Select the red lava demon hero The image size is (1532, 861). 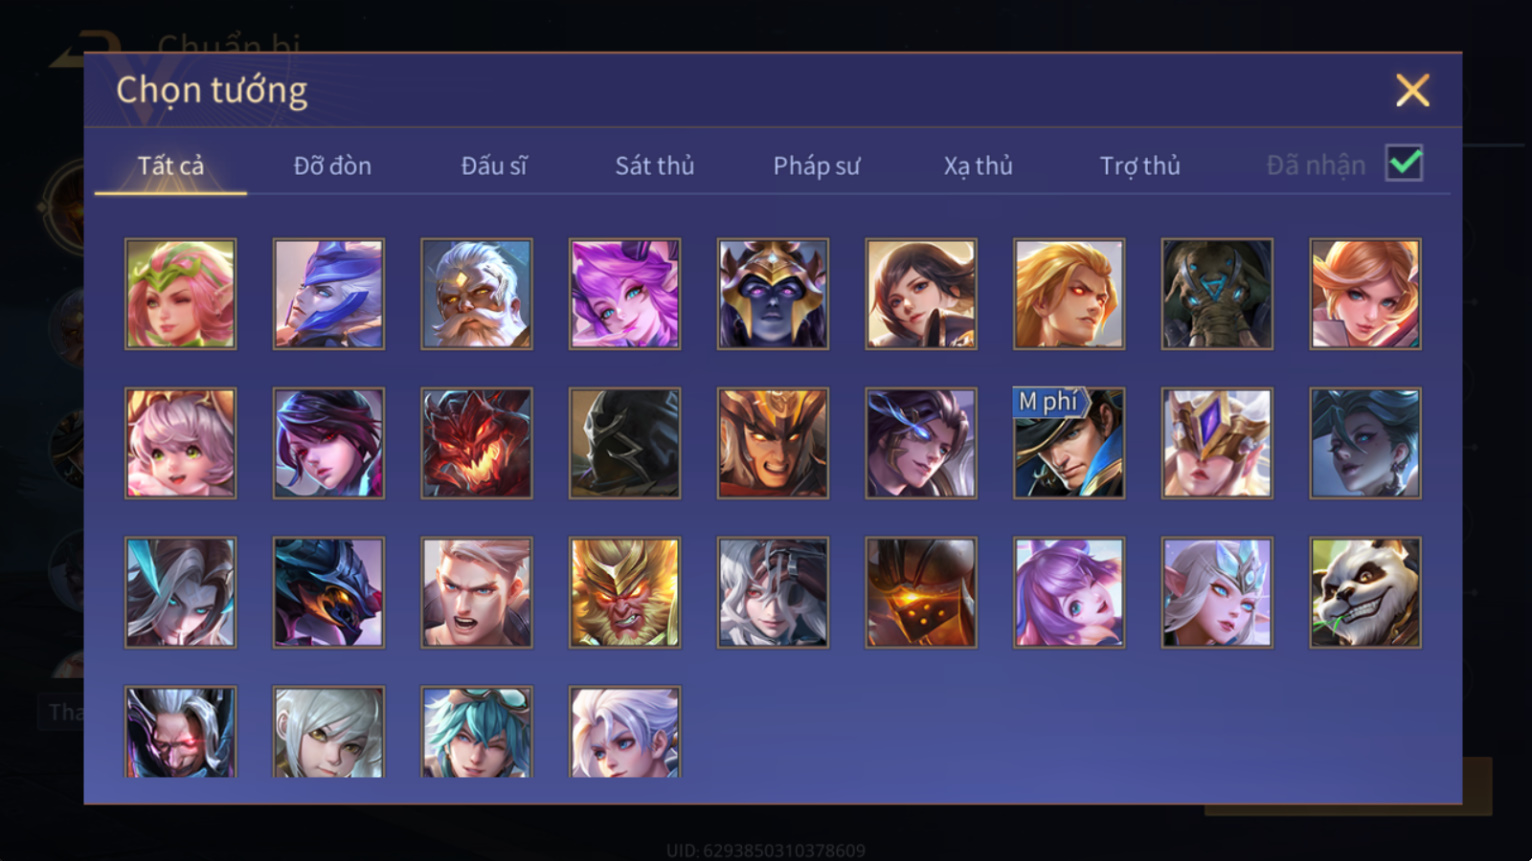pos(477,443)
